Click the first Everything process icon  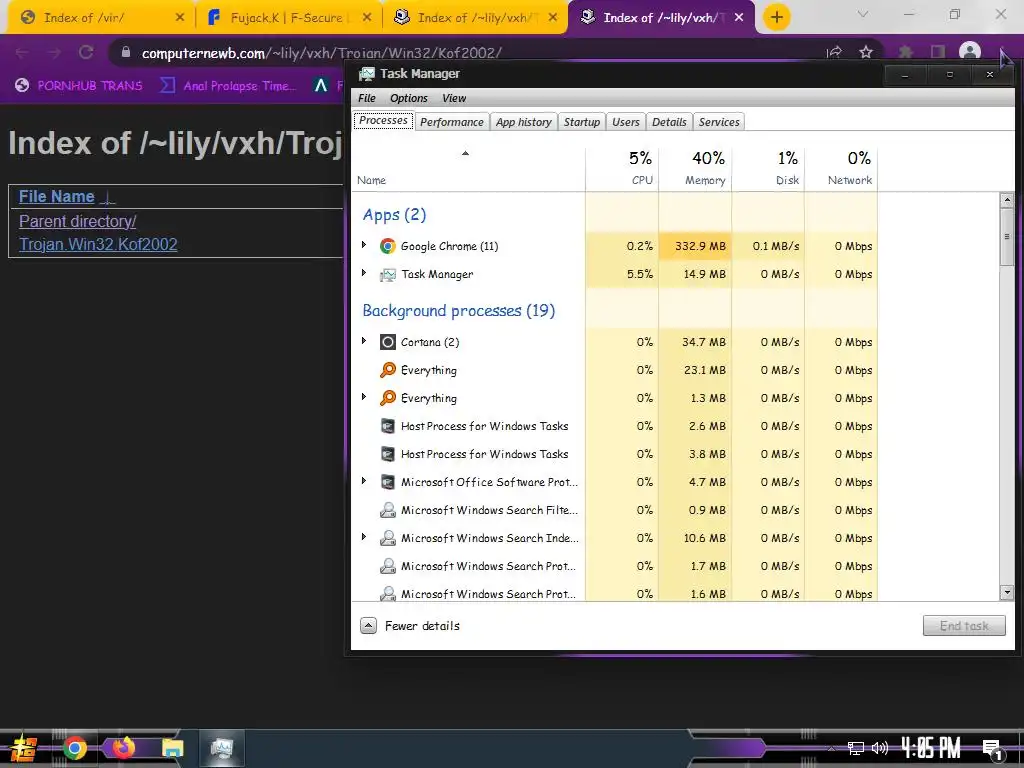387,370
